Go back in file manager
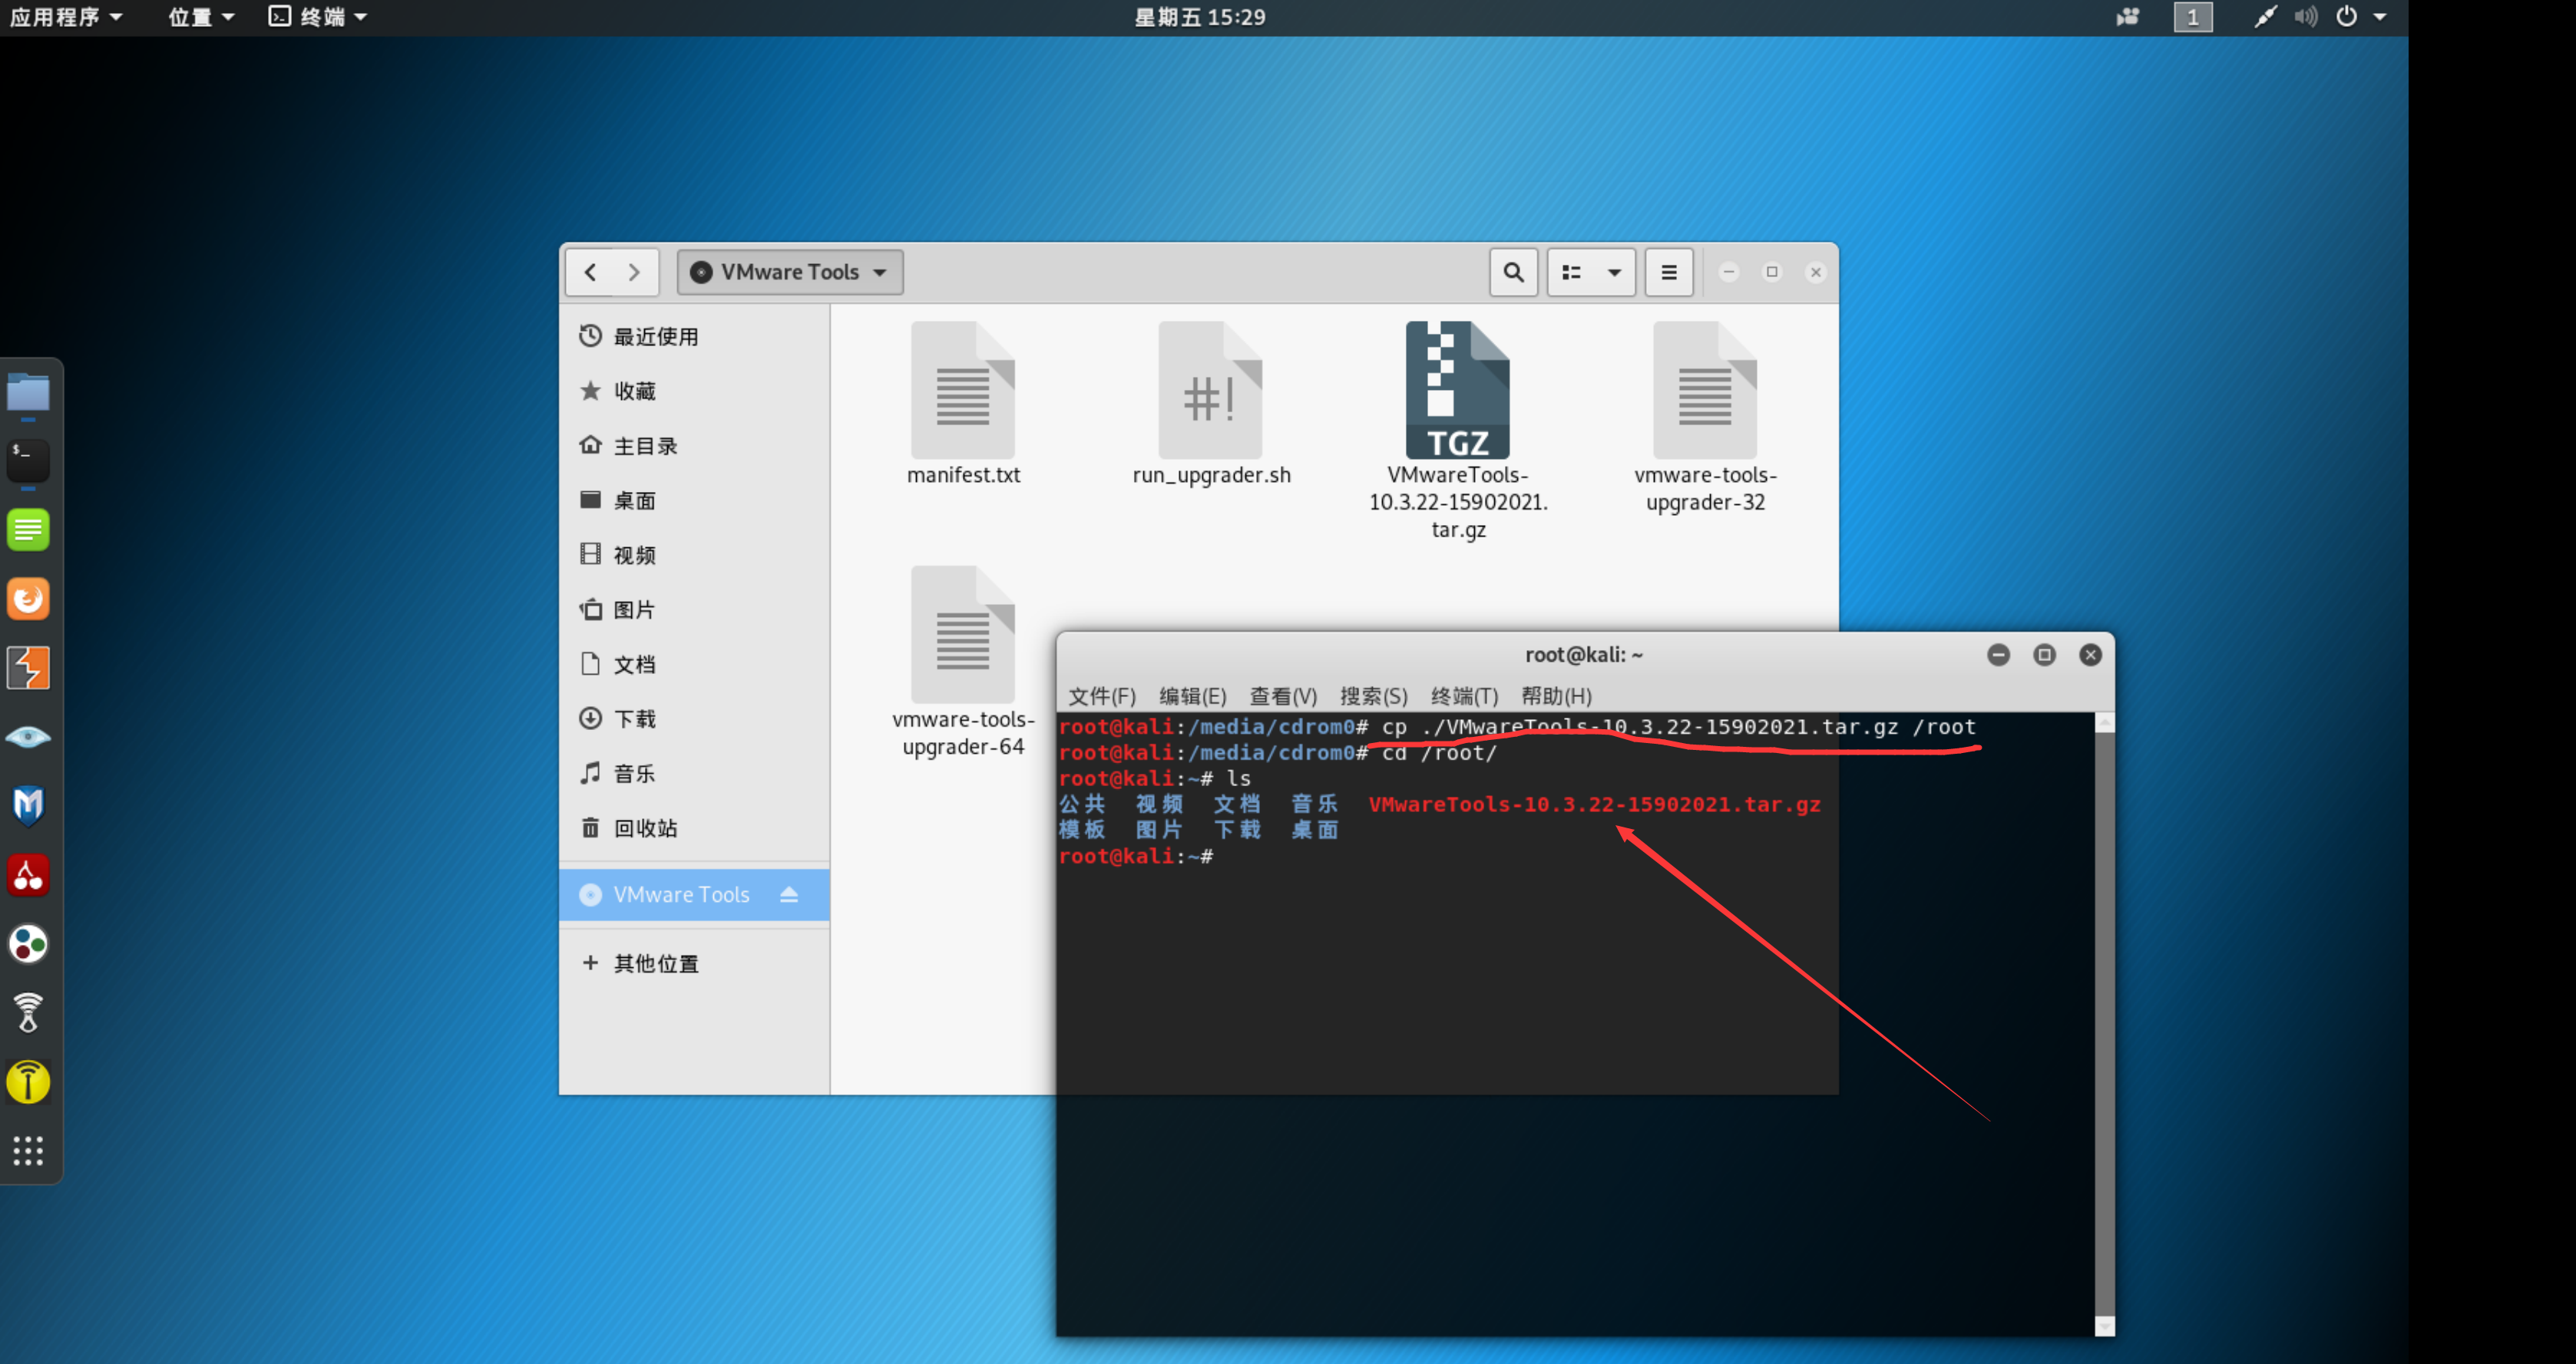The height and width of the screenshot is (1364, 2576). 591,272
